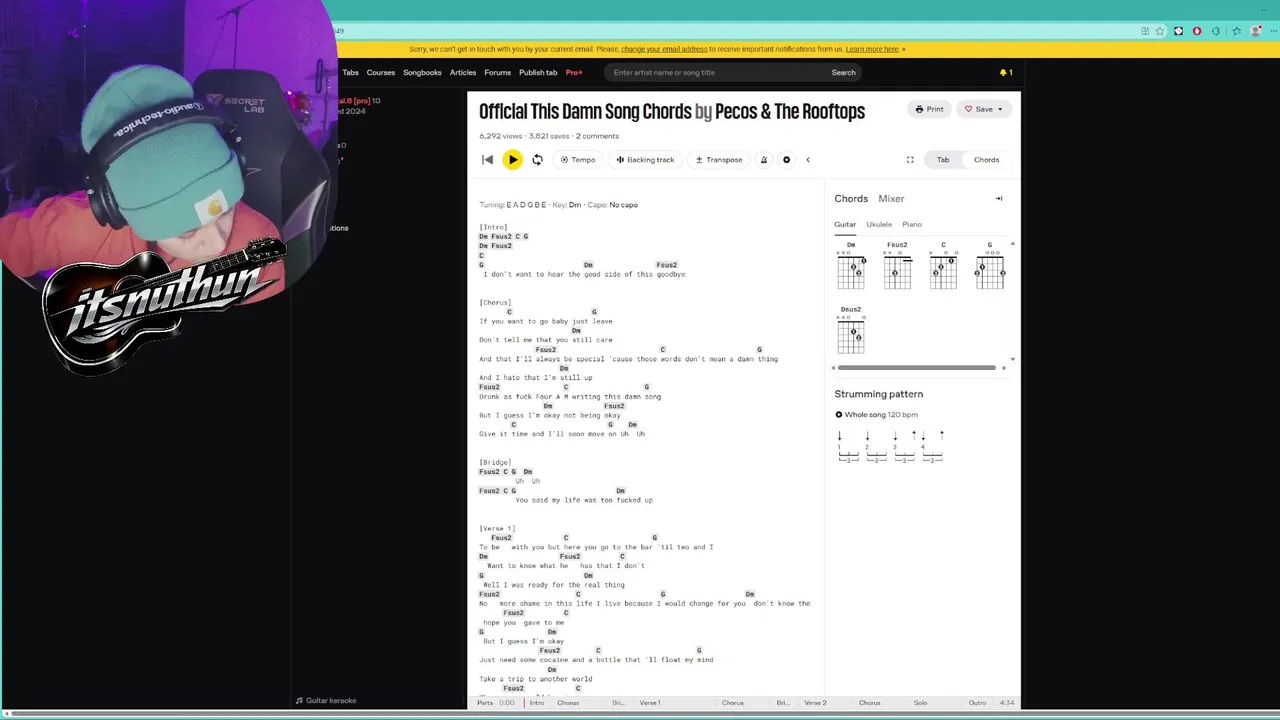Open the Mixer panel tab
Viewport: 1280px width, 720px height.
(891, 199)
